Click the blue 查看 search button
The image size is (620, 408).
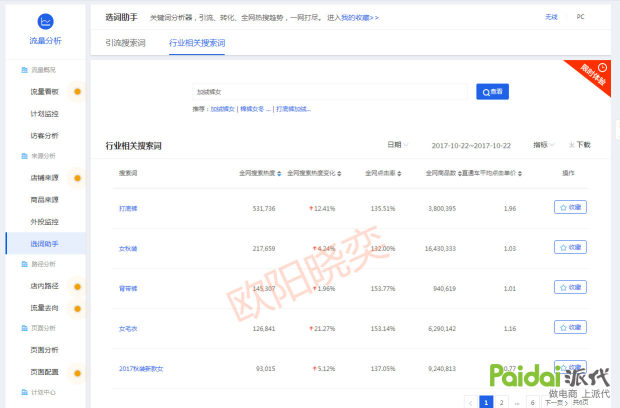tap(492, 92)
